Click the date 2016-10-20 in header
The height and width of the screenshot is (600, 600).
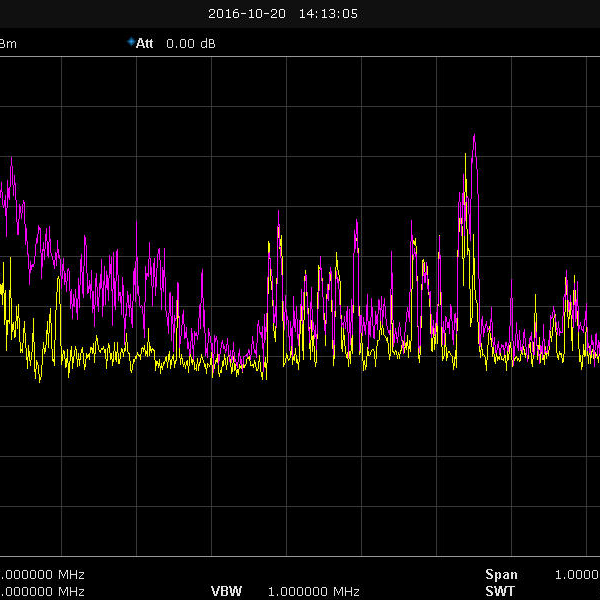coord(249,14)
